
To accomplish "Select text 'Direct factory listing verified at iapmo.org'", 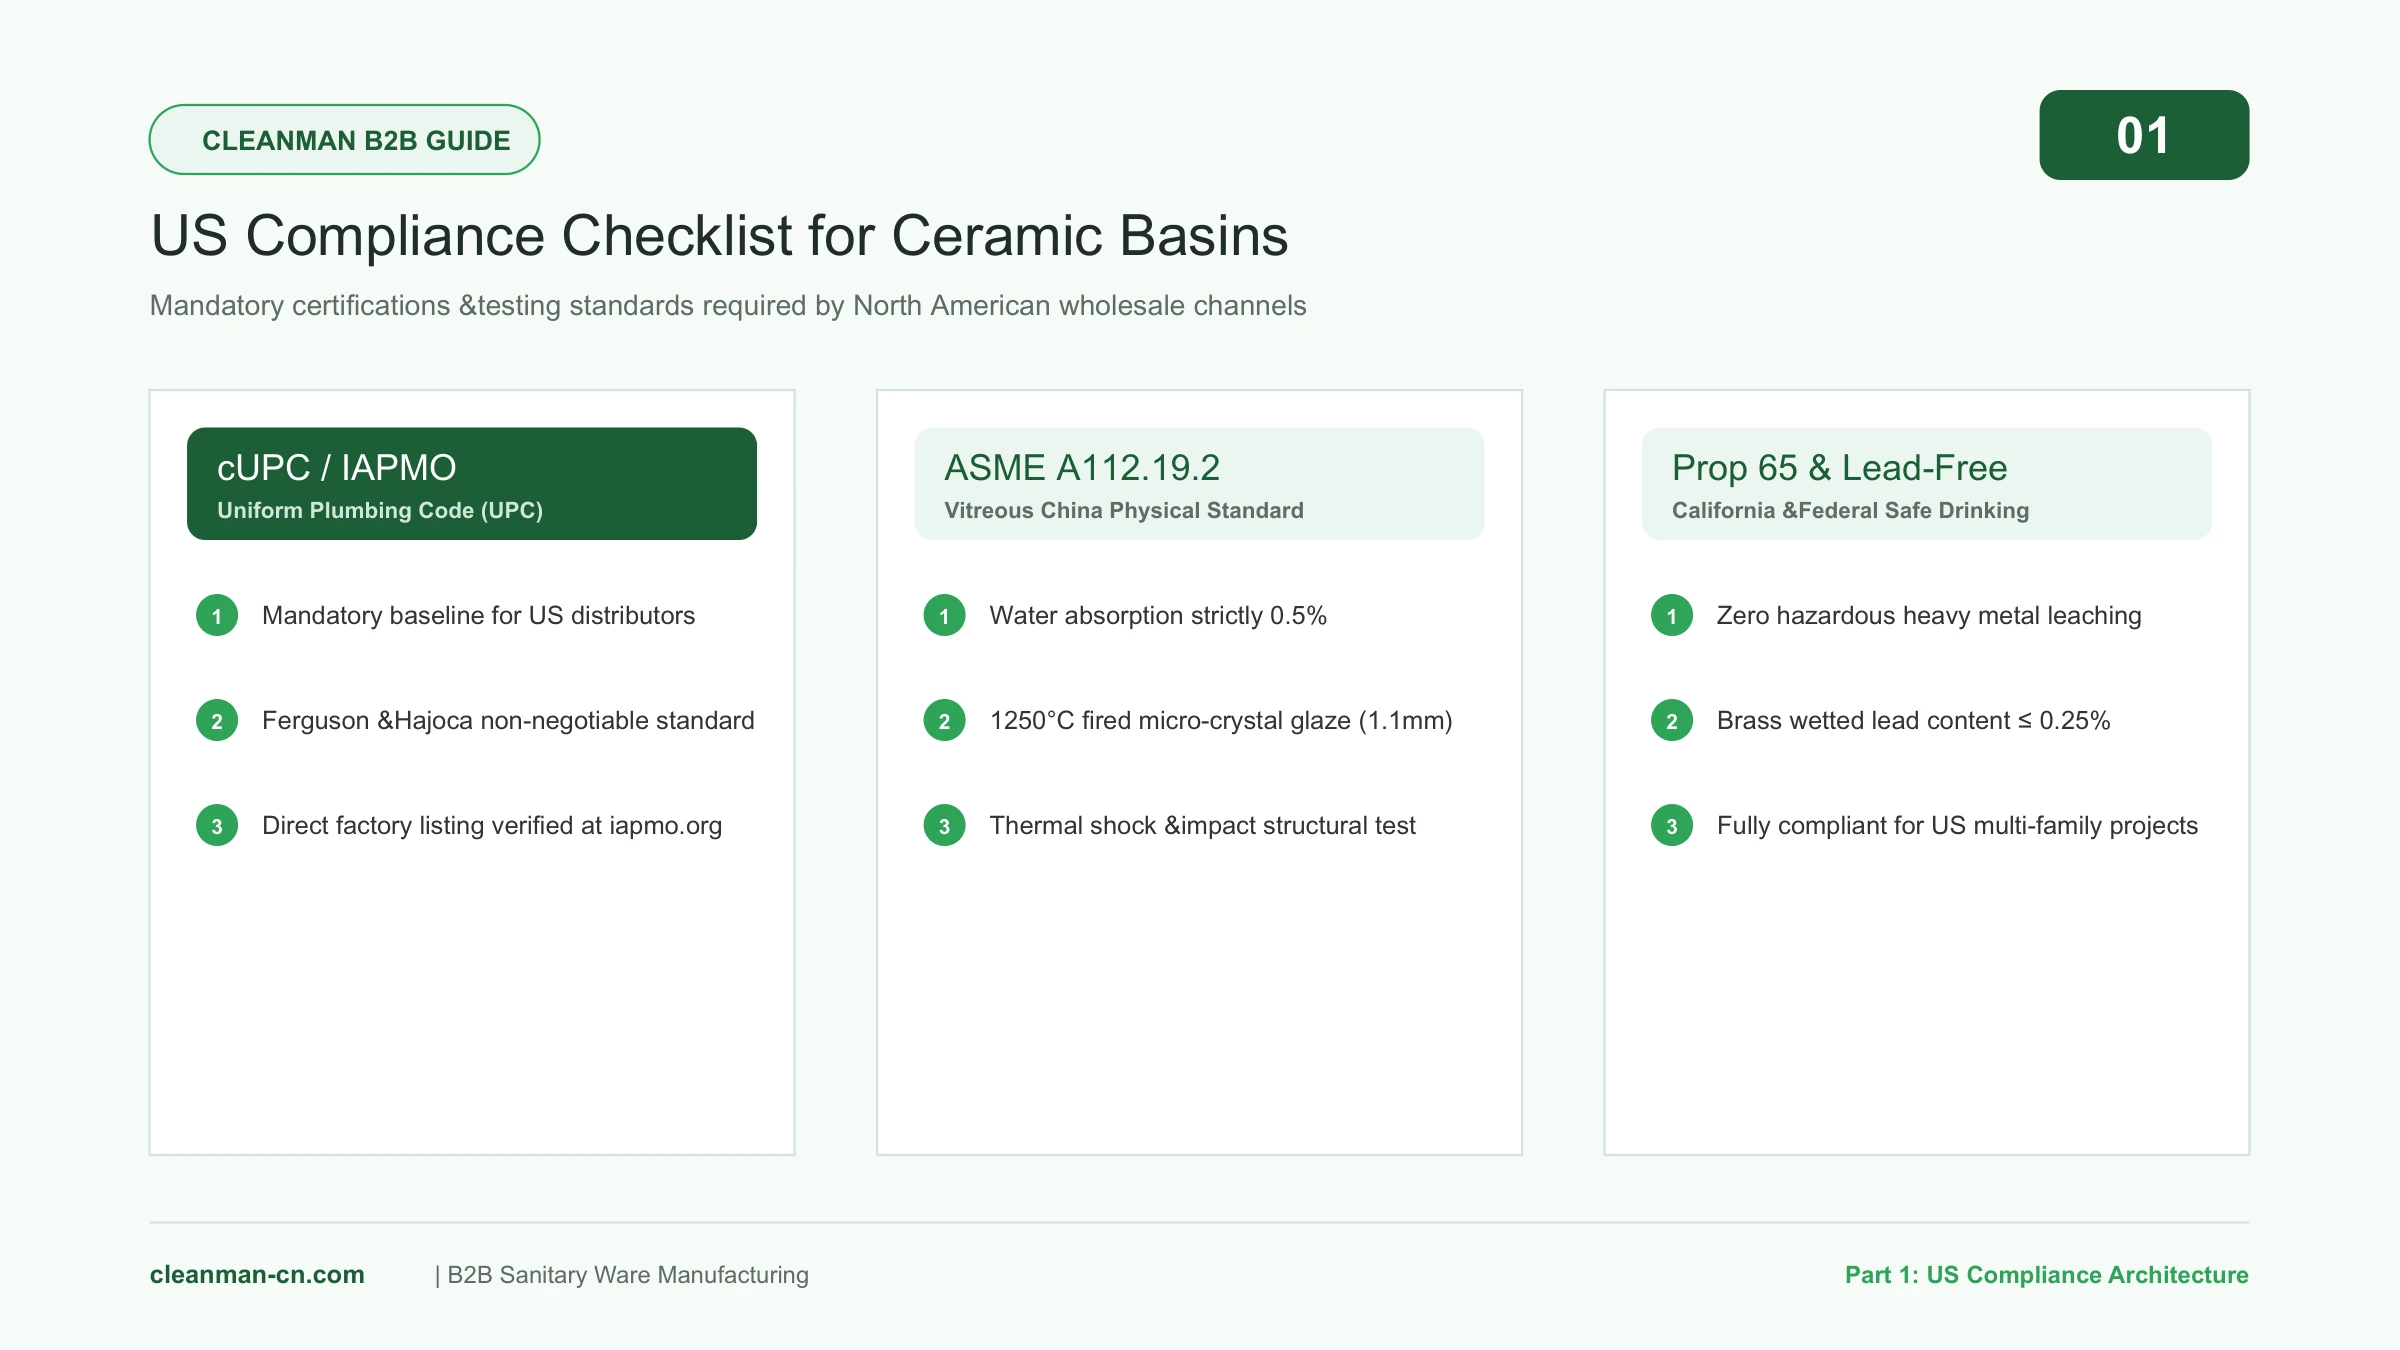I will [x=492, y=825].
